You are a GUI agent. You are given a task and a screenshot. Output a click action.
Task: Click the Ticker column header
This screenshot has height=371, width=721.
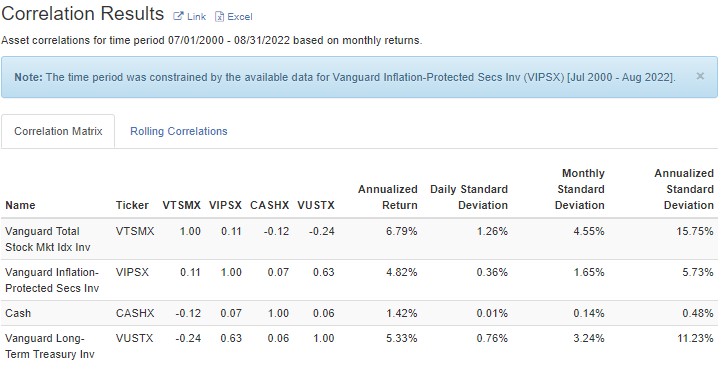point(132,205)
